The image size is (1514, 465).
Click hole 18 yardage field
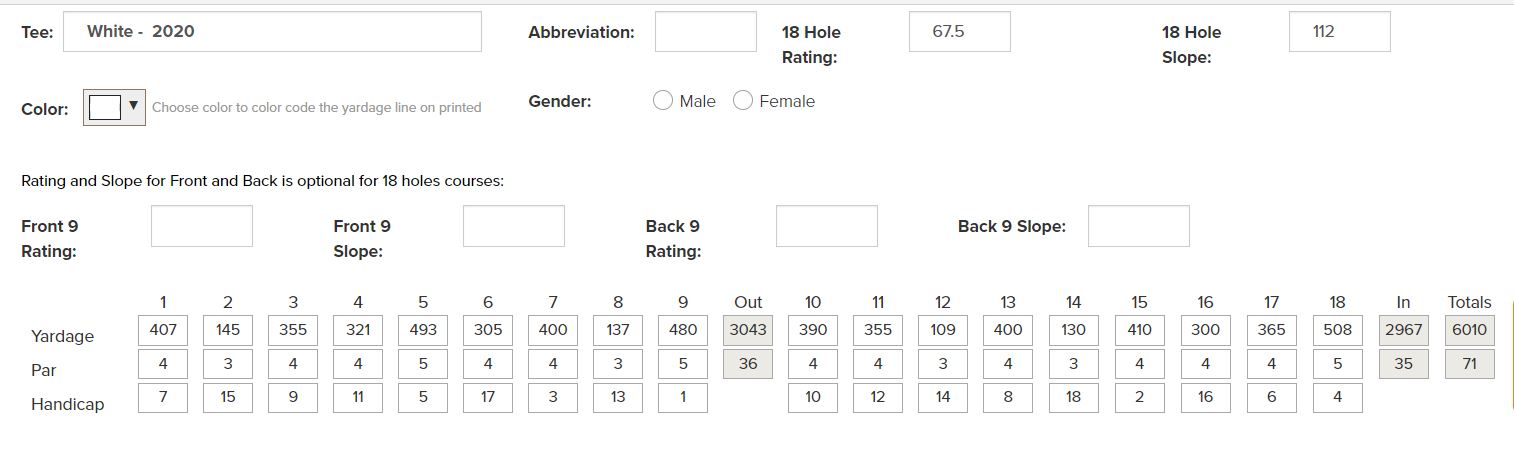(1337, 330)
